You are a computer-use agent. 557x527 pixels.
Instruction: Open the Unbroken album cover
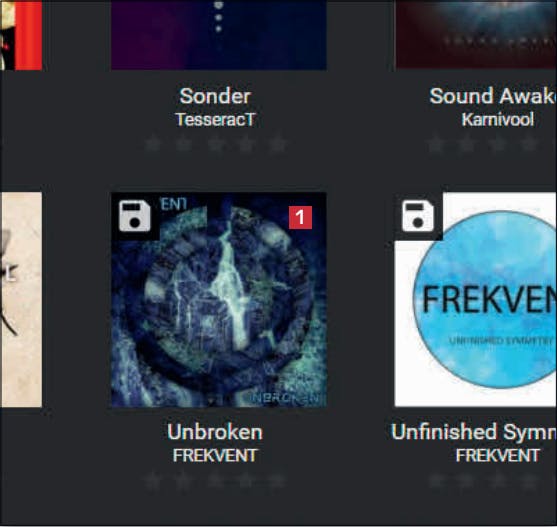click(219, 300)
